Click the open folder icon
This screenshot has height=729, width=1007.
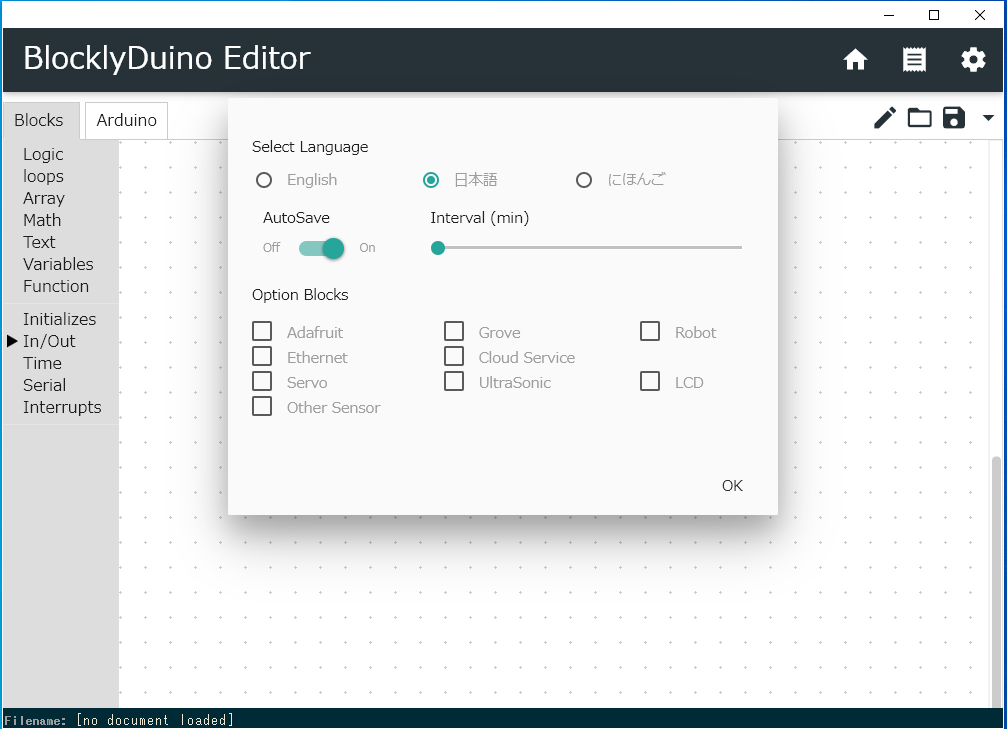tap(919, 118)
